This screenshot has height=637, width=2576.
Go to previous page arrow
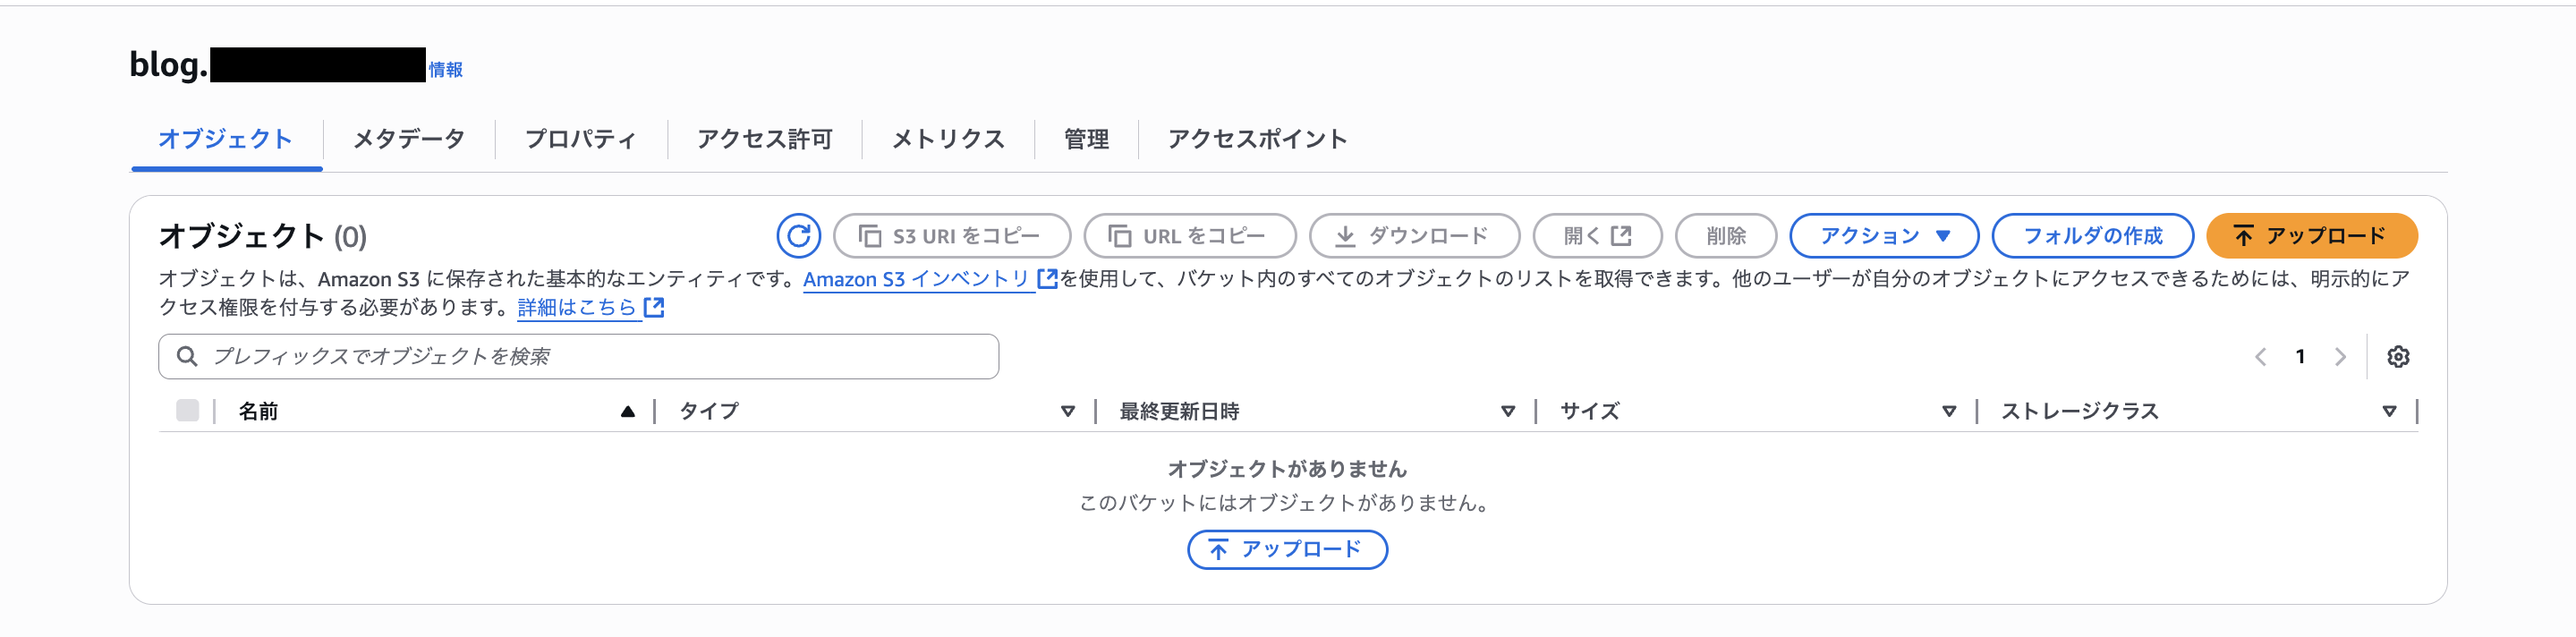click(x=2260, y=357)
